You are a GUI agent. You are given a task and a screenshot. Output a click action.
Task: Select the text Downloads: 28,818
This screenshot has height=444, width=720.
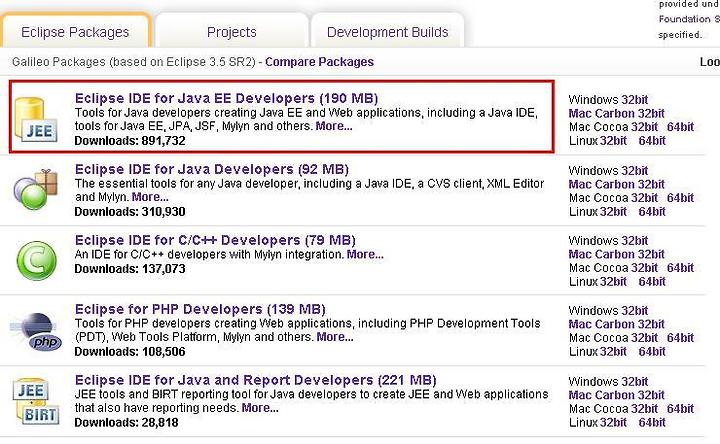click(x=127, y=422)
